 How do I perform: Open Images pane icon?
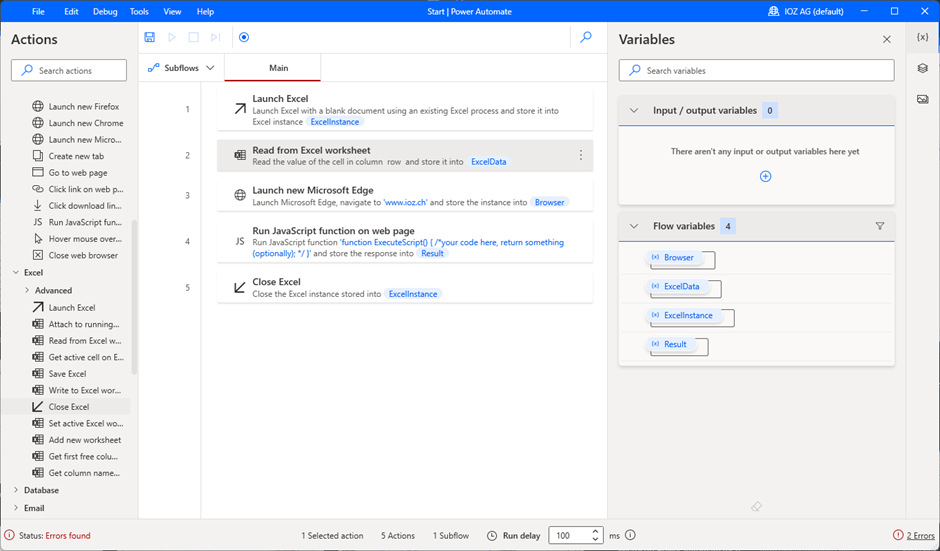pyautogui.click(x=923, y=99)
